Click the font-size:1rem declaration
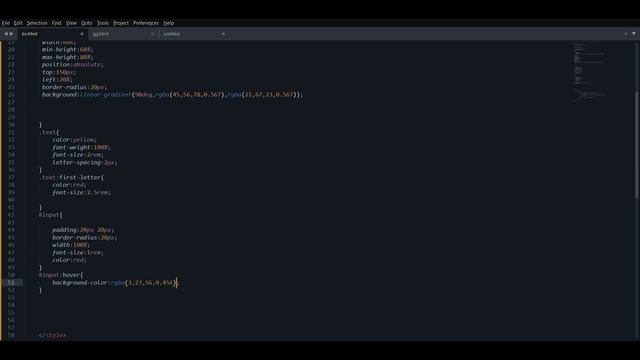Viewport: 640px width, 360px height. [78, 253]
